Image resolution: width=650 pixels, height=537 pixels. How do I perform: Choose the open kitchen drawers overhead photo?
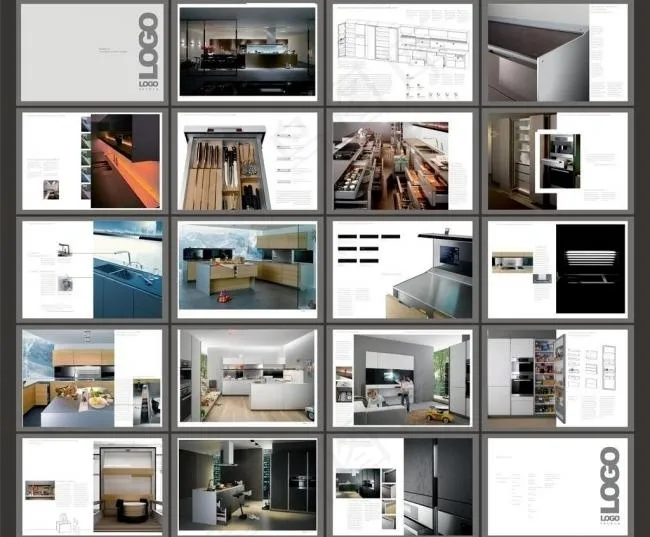point(402,161)
